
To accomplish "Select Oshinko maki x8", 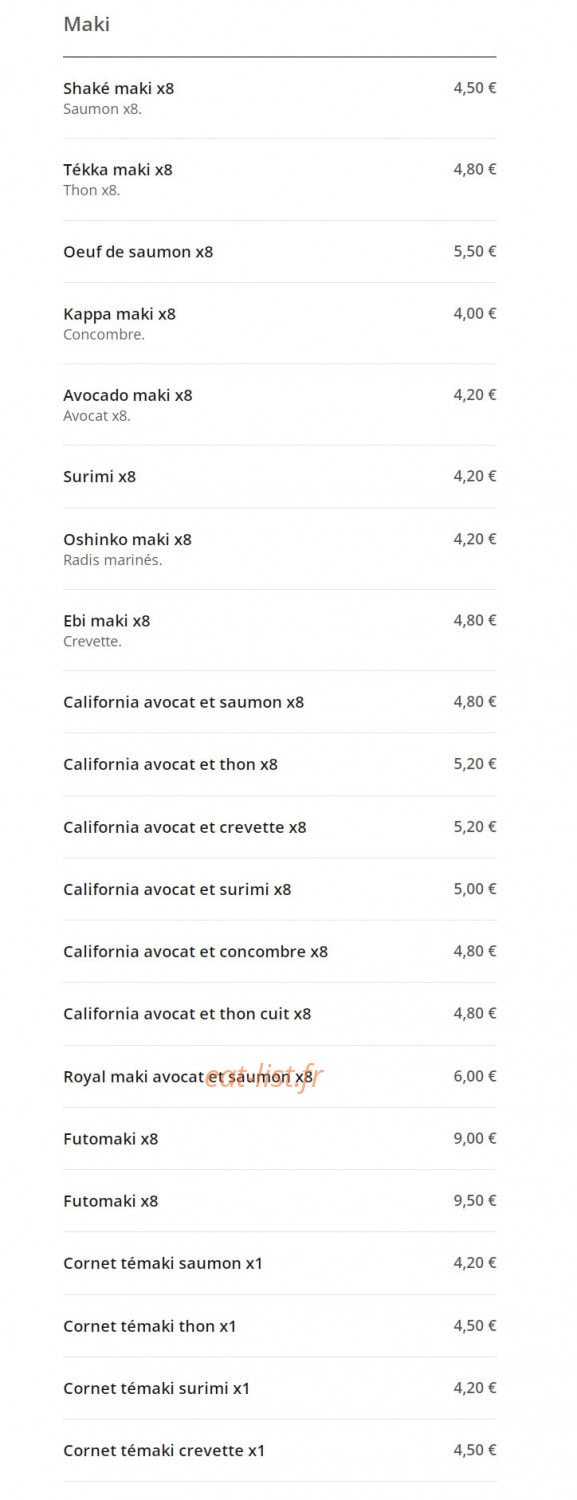I will [x=279, y=548].
